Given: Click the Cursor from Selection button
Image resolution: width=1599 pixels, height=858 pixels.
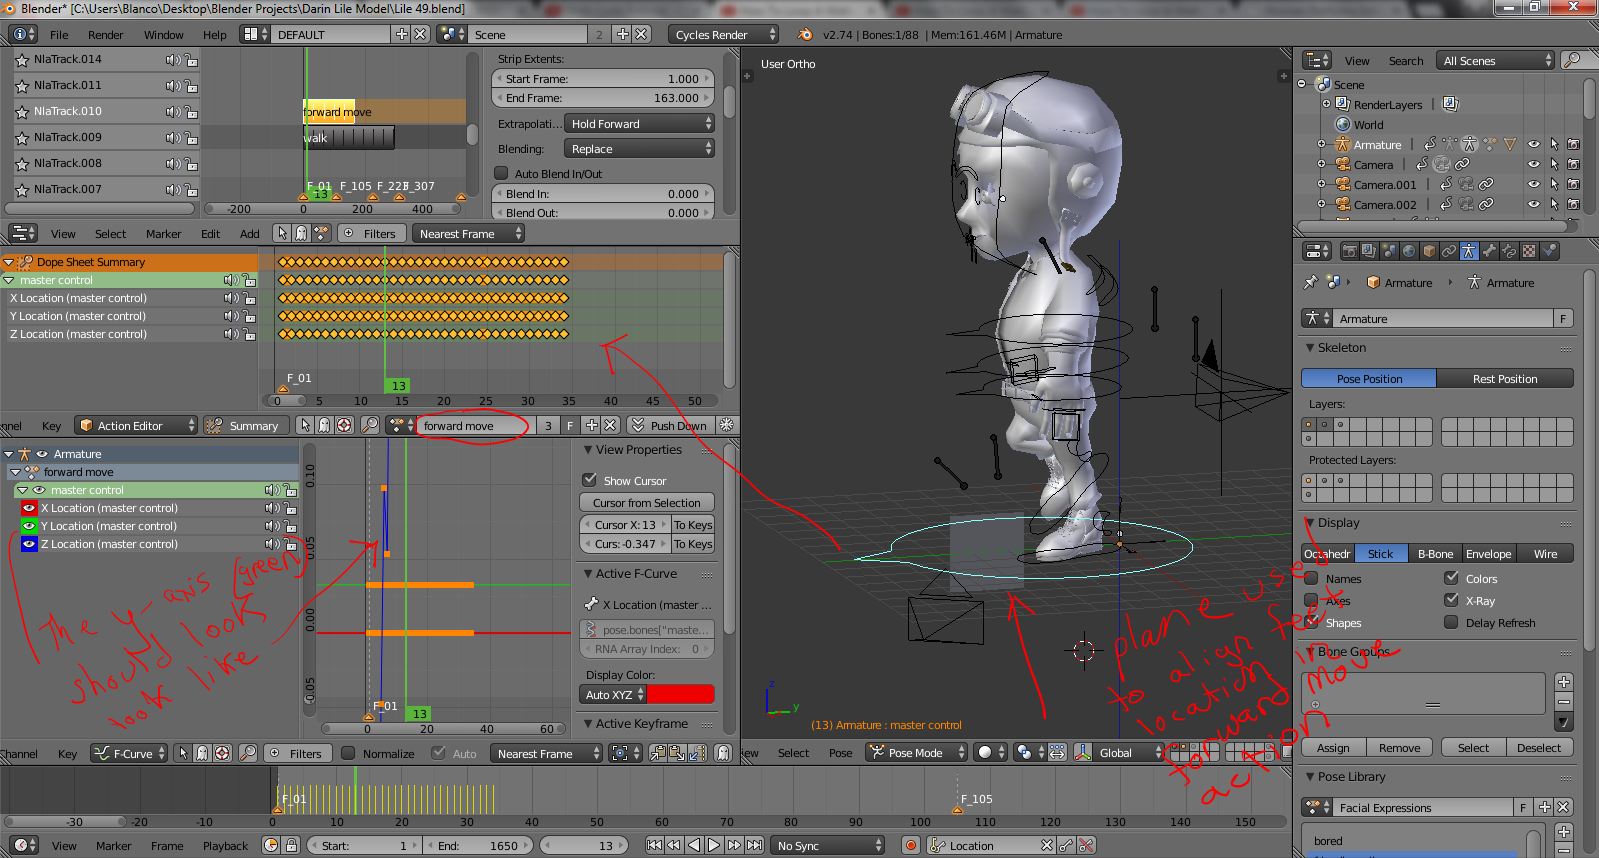Looking at the screenshot, I should tap(647, 503).
